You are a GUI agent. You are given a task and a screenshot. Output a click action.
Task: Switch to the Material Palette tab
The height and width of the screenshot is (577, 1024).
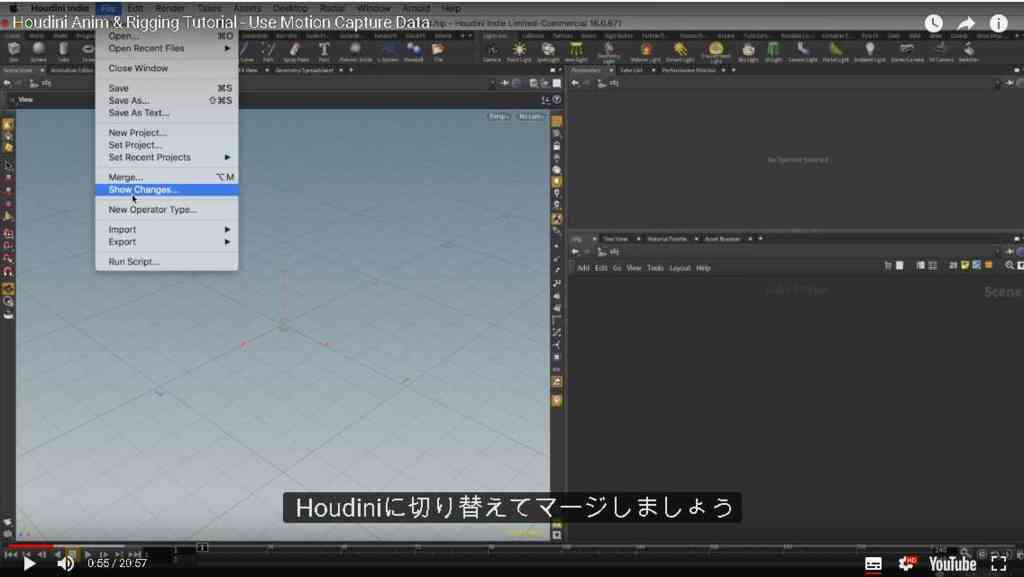tap(667, 239)
